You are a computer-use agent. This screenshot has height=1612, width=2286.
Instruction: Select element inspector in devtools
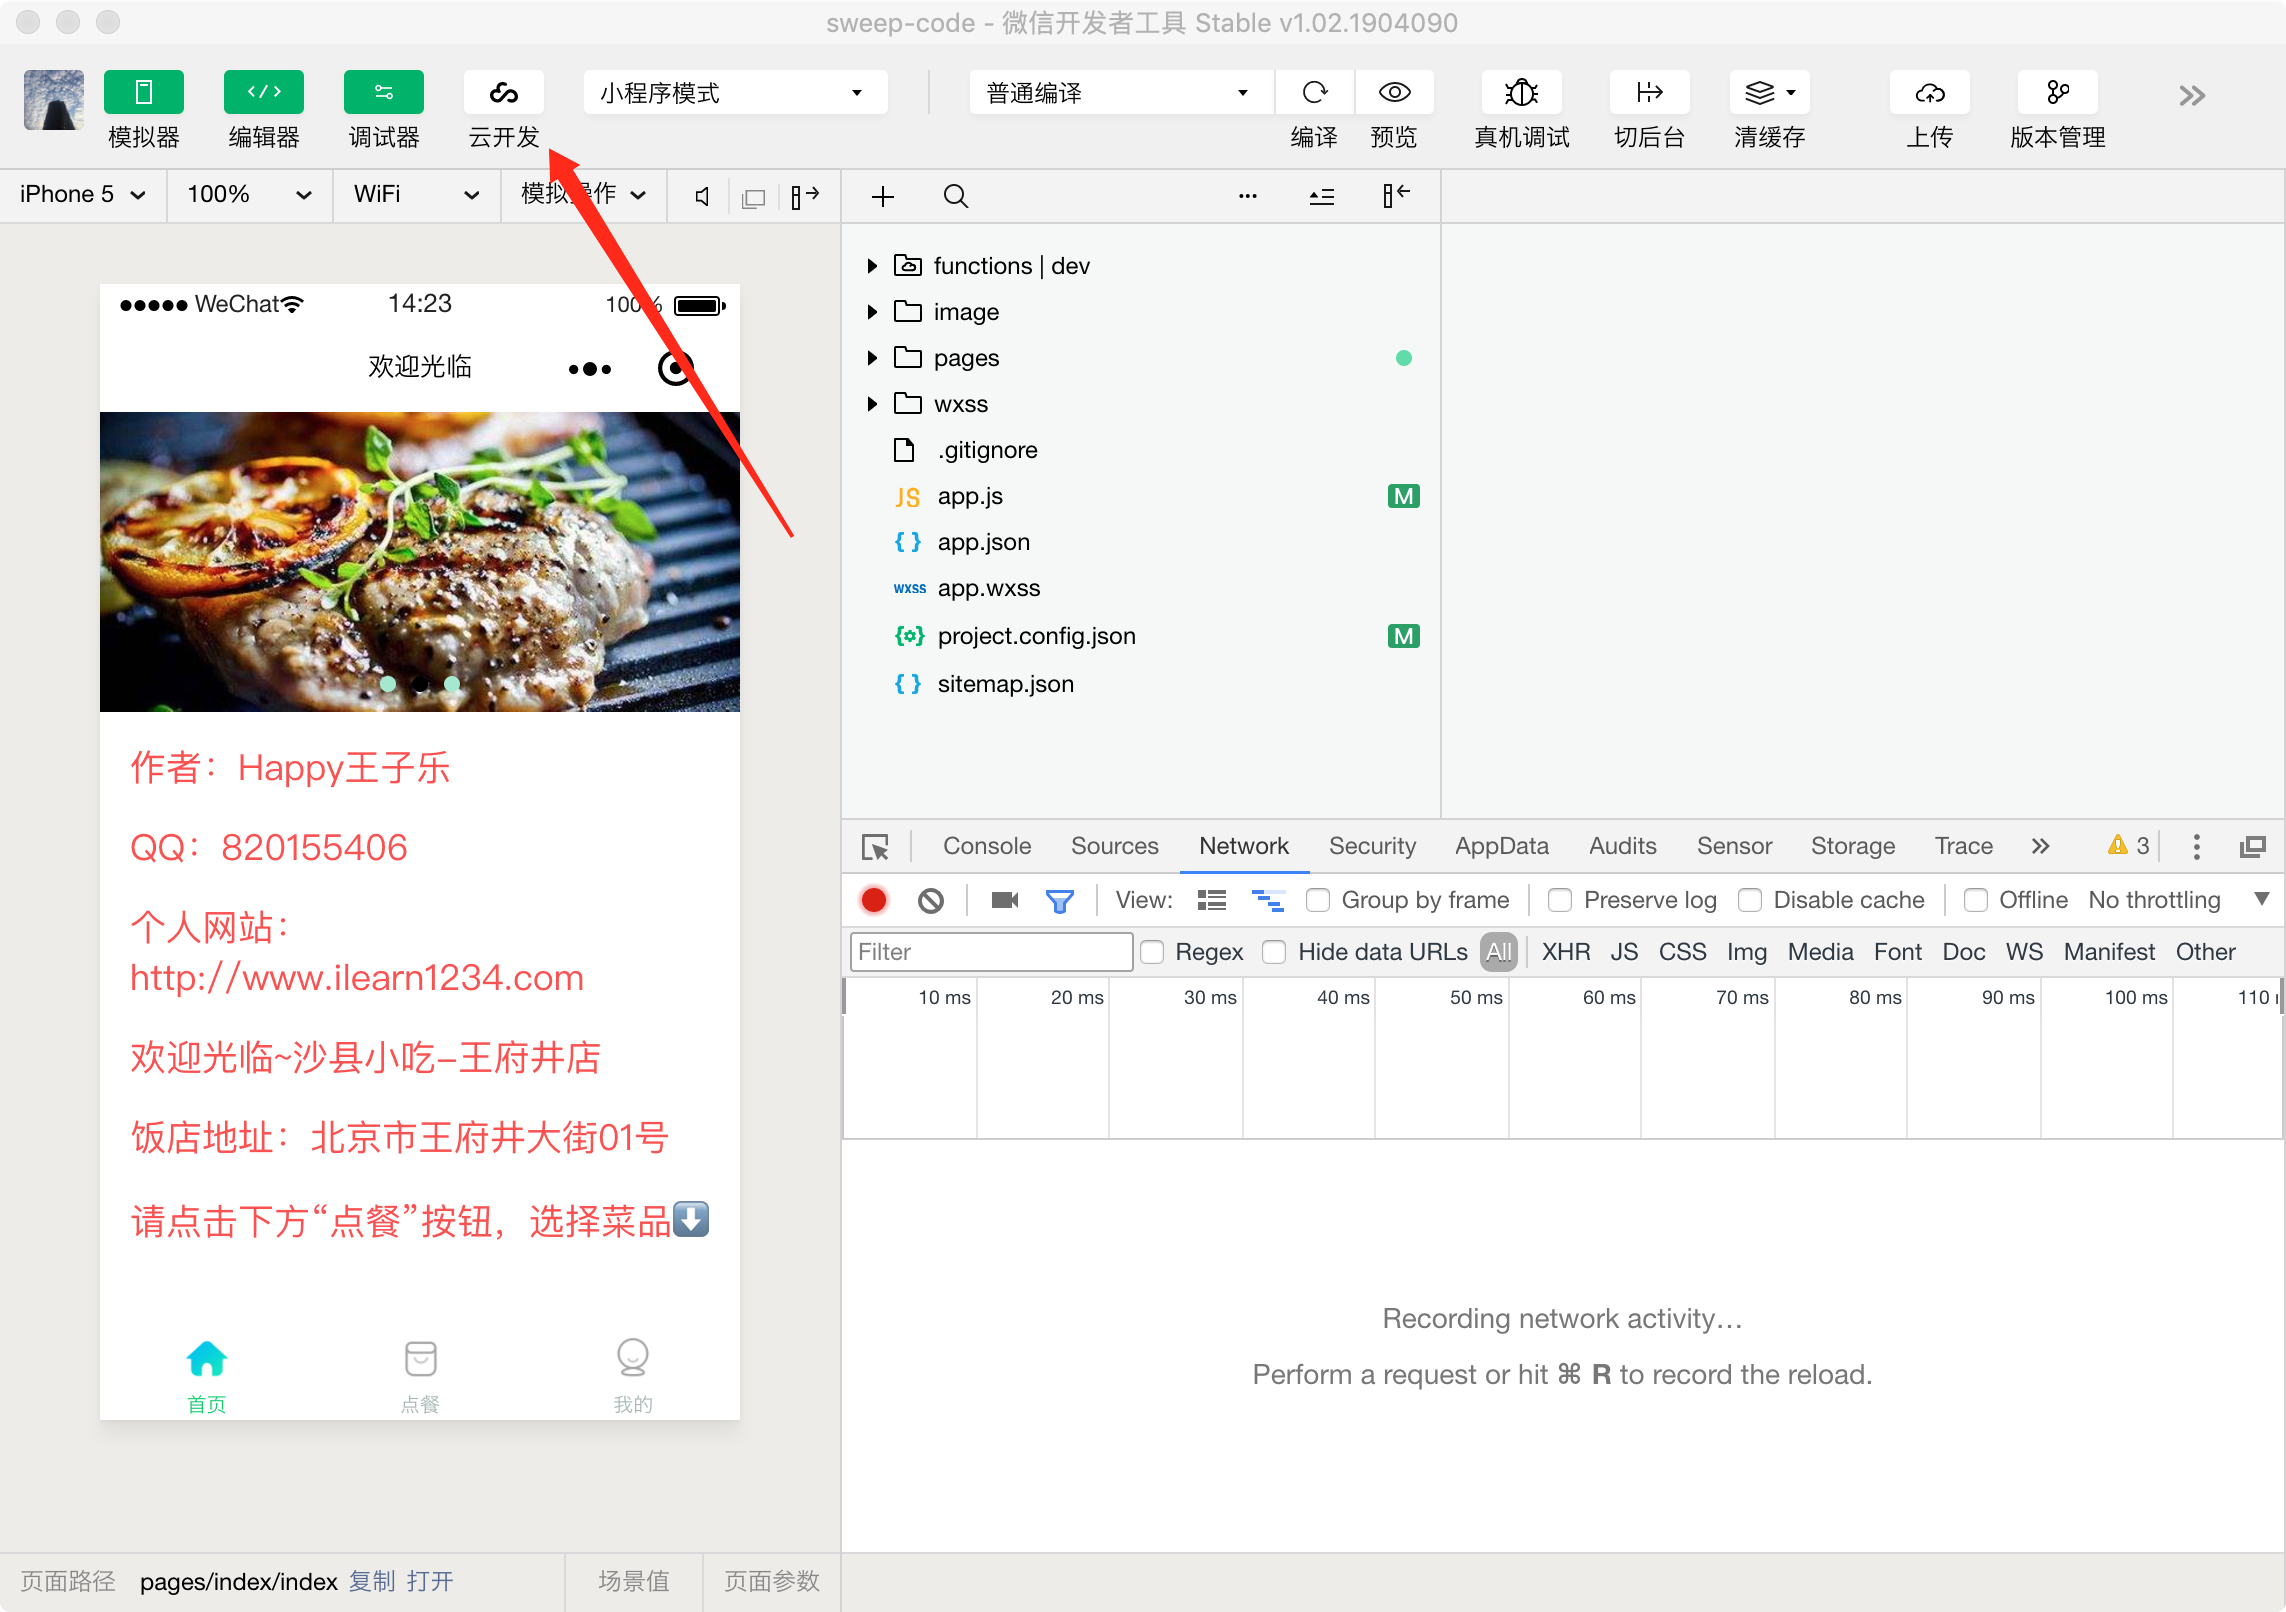point(875,847)
